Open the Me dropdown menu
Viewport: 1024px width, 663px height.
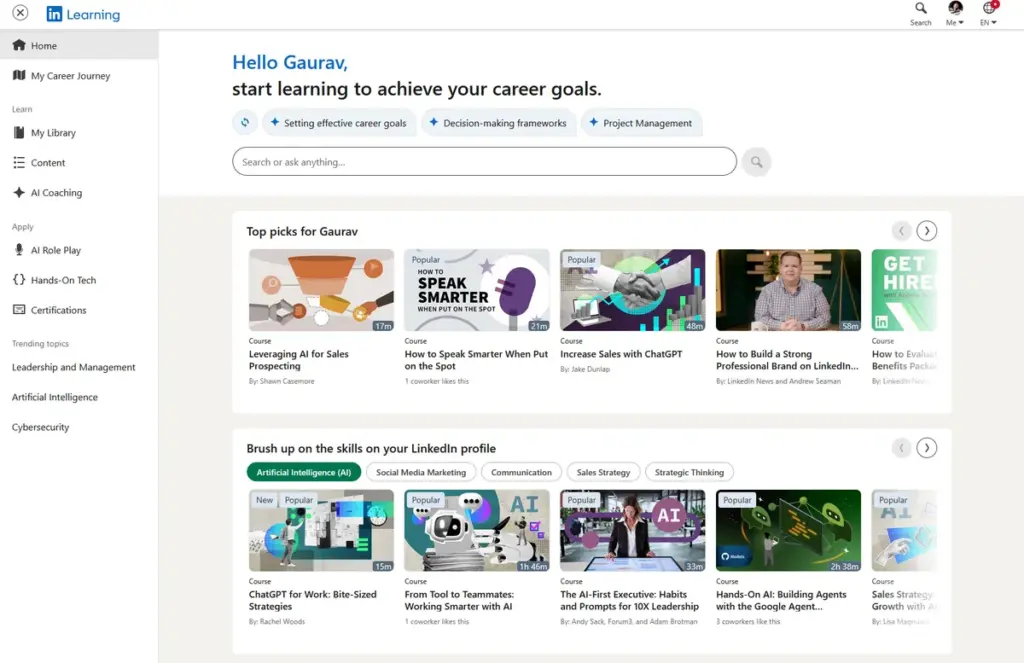pos(954,14)
